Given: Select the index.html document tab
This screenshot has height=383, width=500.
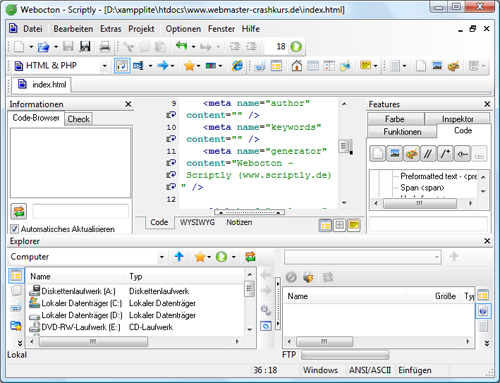Looking at the screenshot, I should pyautogui.click(x=42, y=85).
